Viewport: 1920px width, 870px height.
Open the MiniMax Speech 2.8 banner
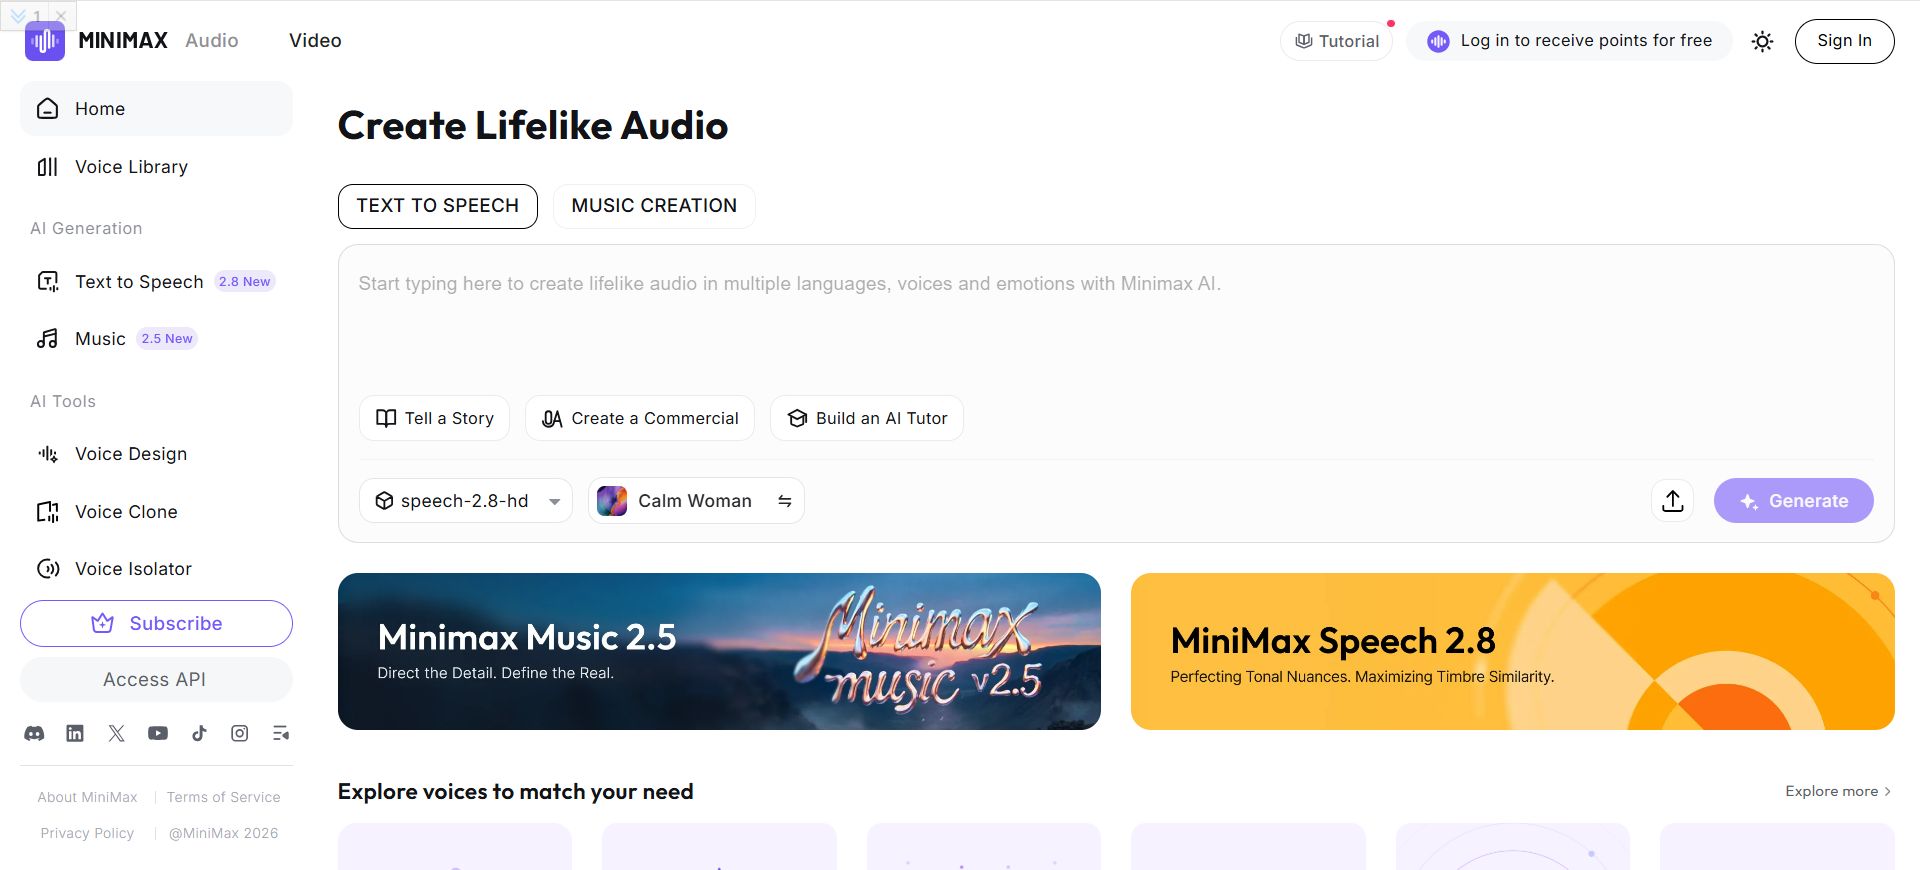click(x=1513, y=652)
